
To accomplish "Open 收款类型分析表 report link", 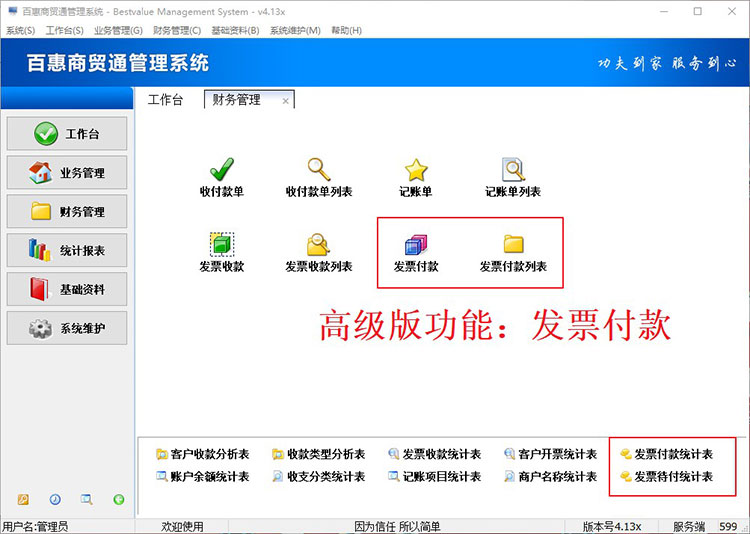I will 319,454.
